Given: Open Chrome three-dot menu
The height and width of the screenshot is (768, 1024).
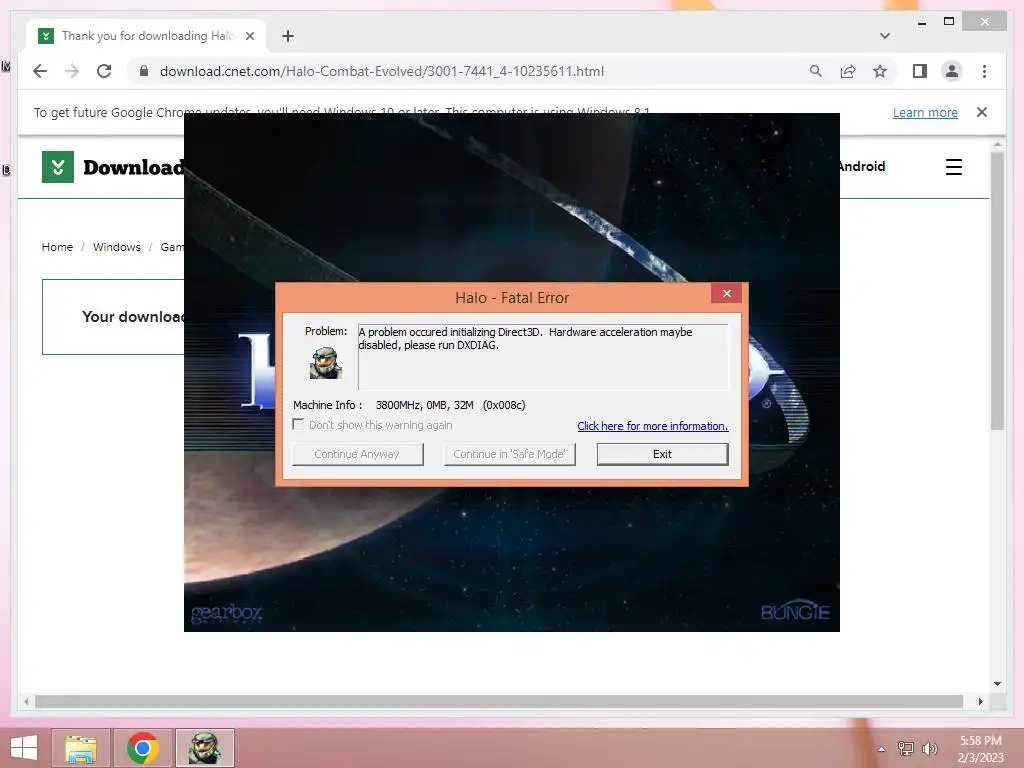Looking at the screenshot, I should tap(984, 71).
